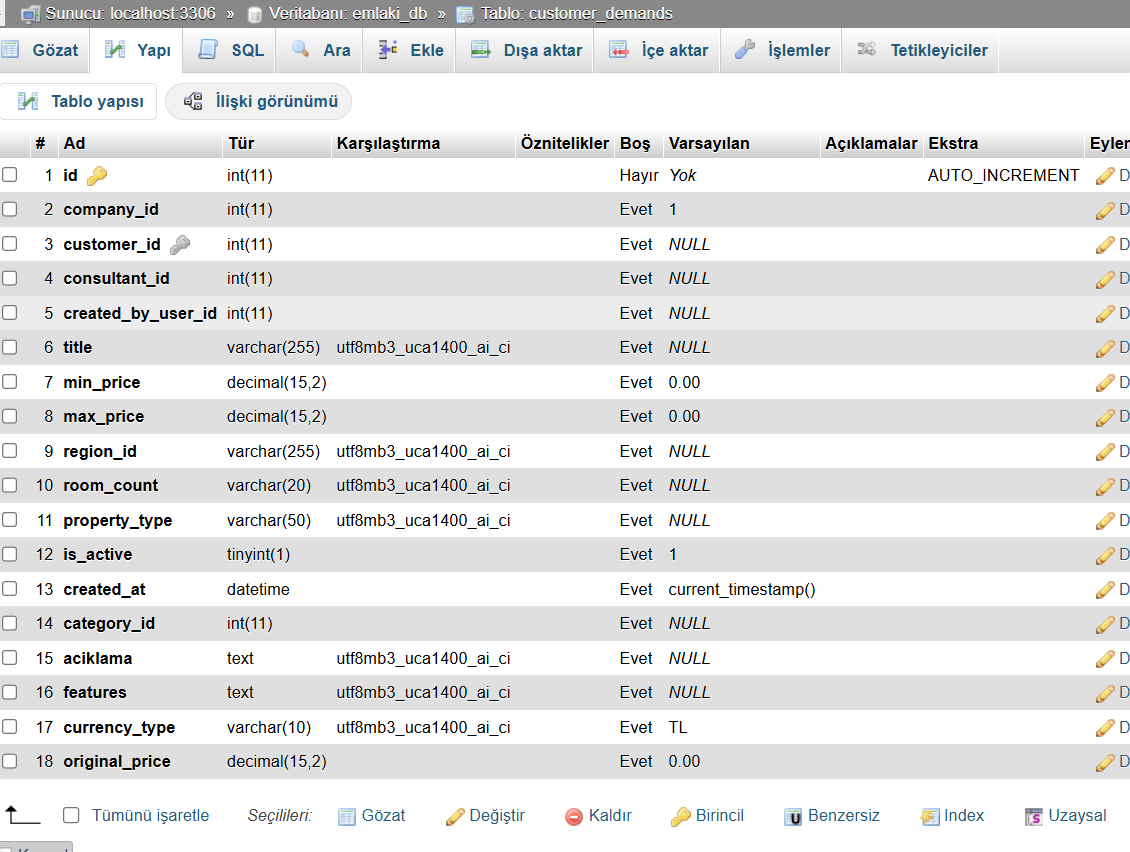Open the Dışa aktar tab

point(526,50)
